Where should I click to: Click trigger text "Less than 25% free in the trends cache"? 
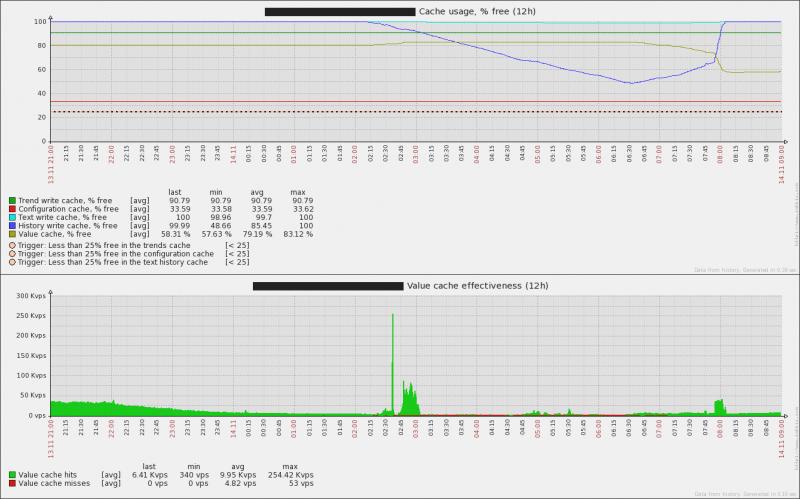point(119,245)
